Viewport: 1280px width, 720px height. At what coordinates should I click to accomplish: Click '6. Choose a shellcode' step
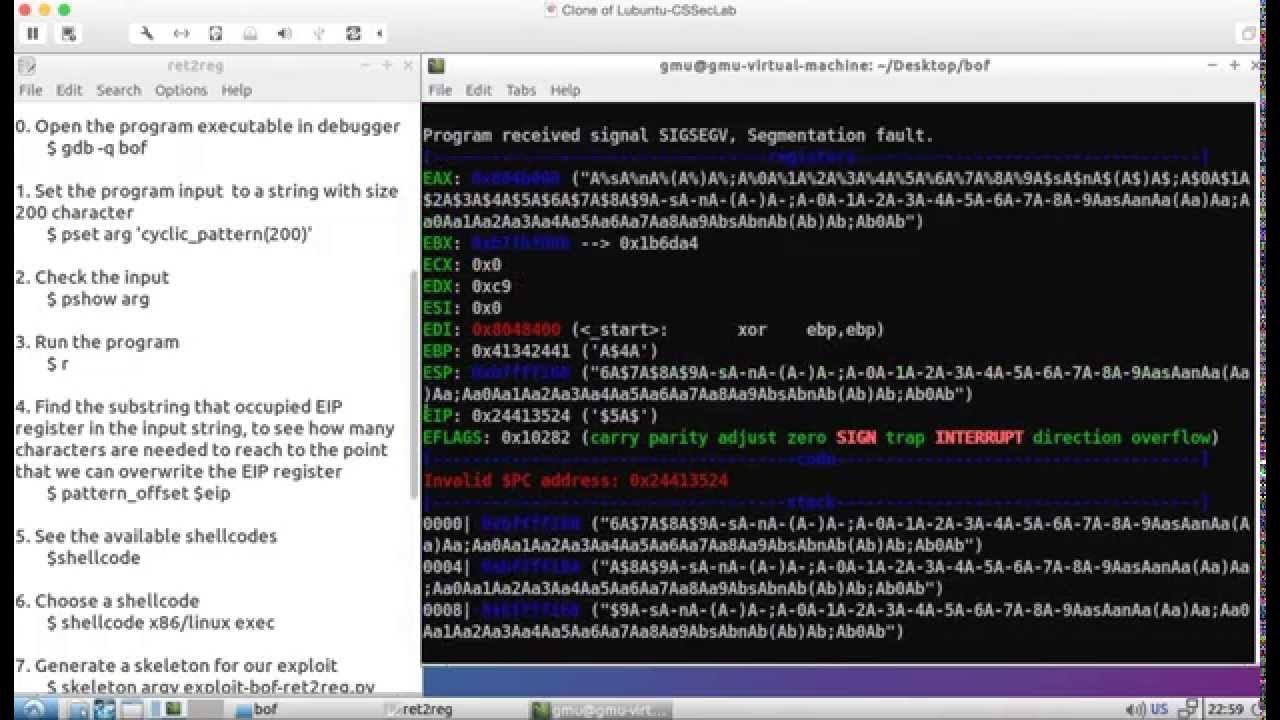(107, 601)
